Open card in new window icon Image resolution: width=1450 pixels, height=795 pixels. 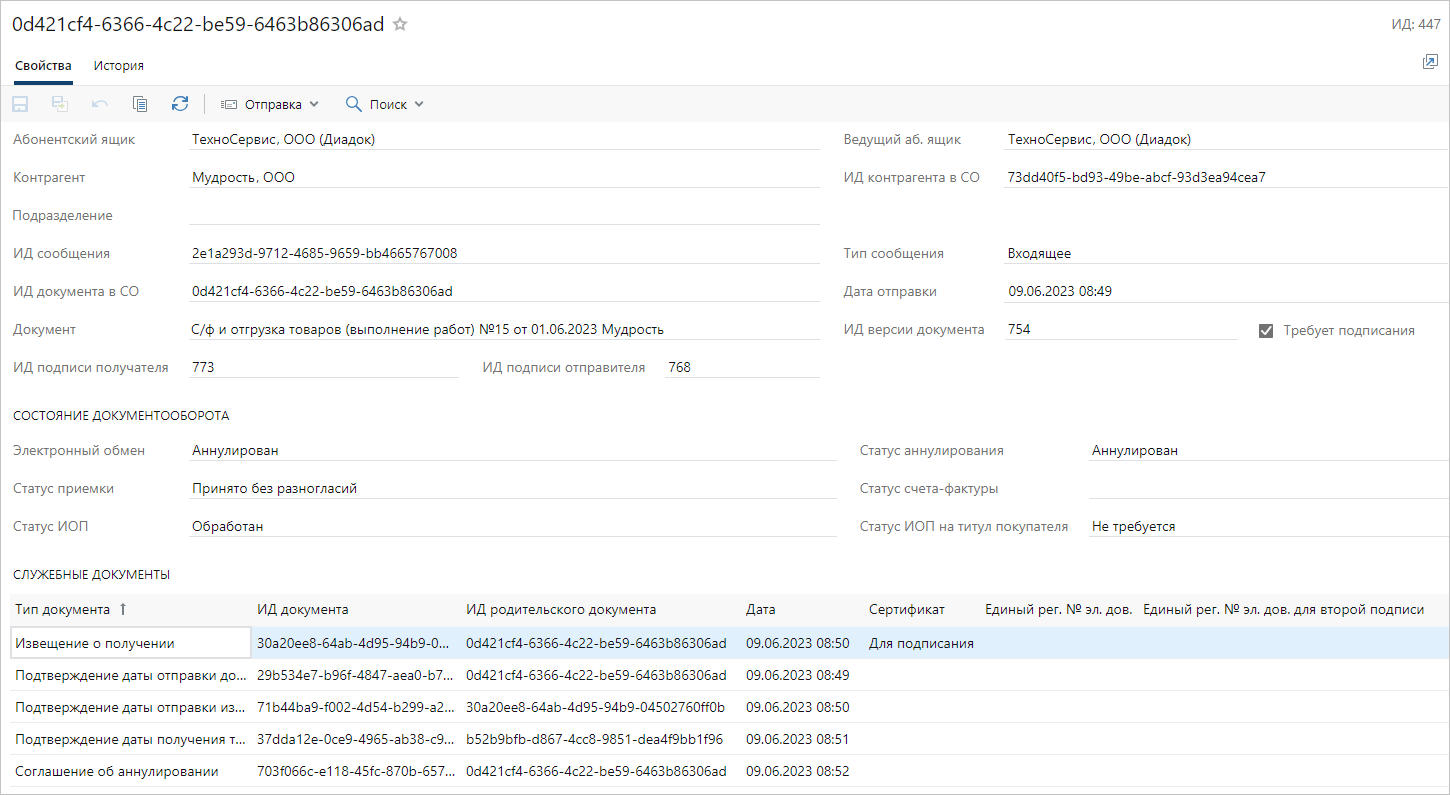coord(1429,62)
